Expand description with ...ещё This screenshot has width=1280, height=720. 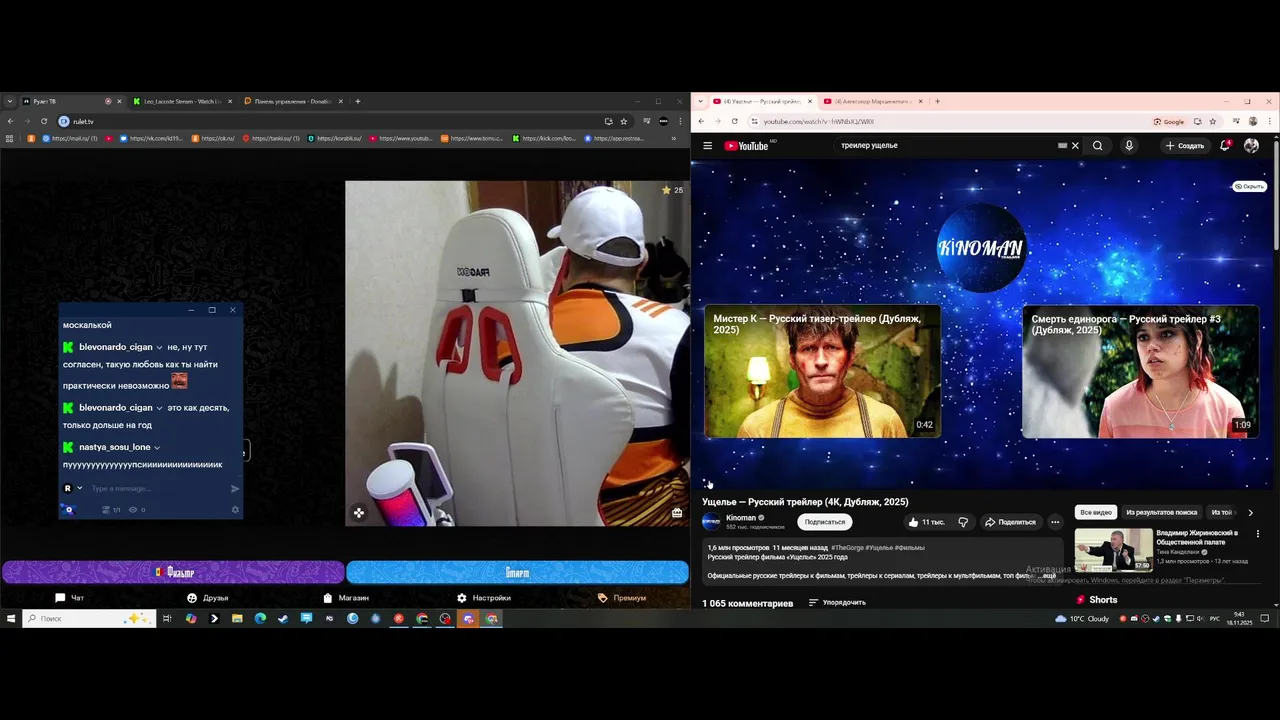[1046, 576]
